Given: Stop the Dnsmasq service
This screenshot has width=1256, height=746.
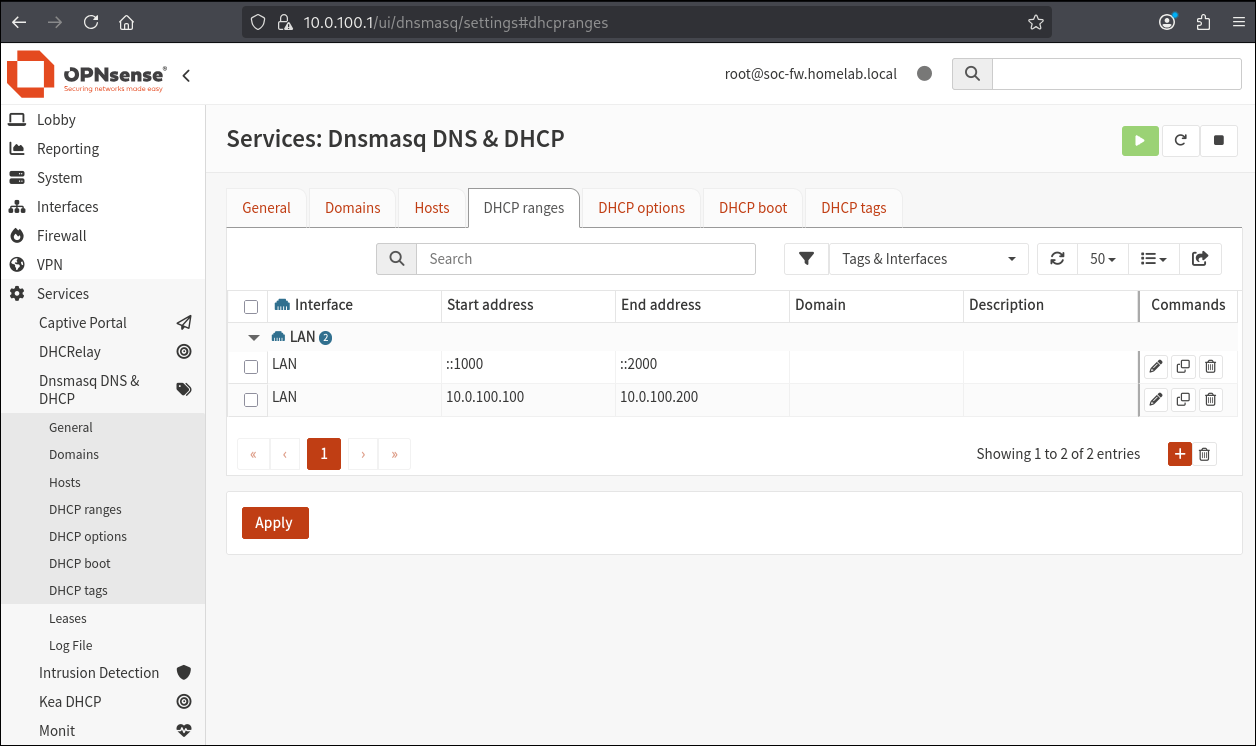Looking at the screenshot, I should [1219, 140].
